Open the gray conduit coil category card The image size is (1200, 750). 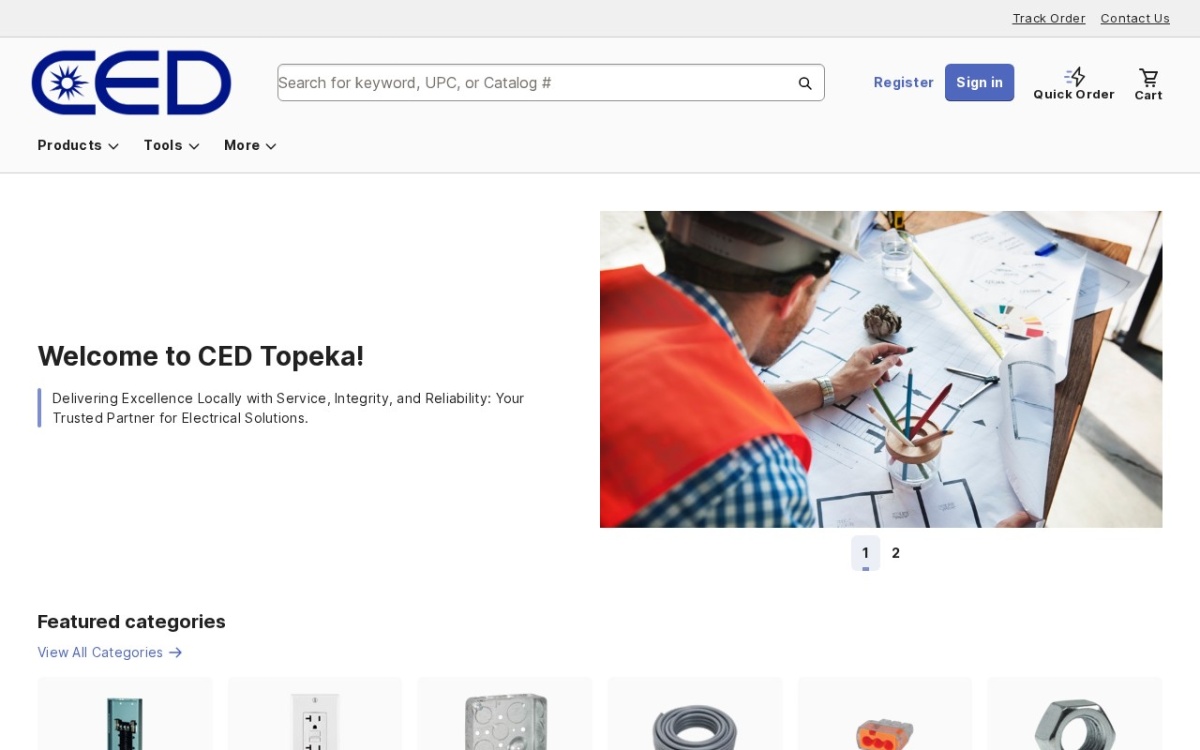[x=695, y=714]
